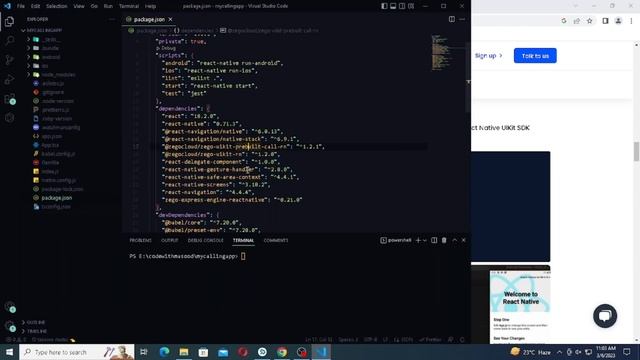
Task: Expand the node_modules folder
Action: tap(58, 75)
